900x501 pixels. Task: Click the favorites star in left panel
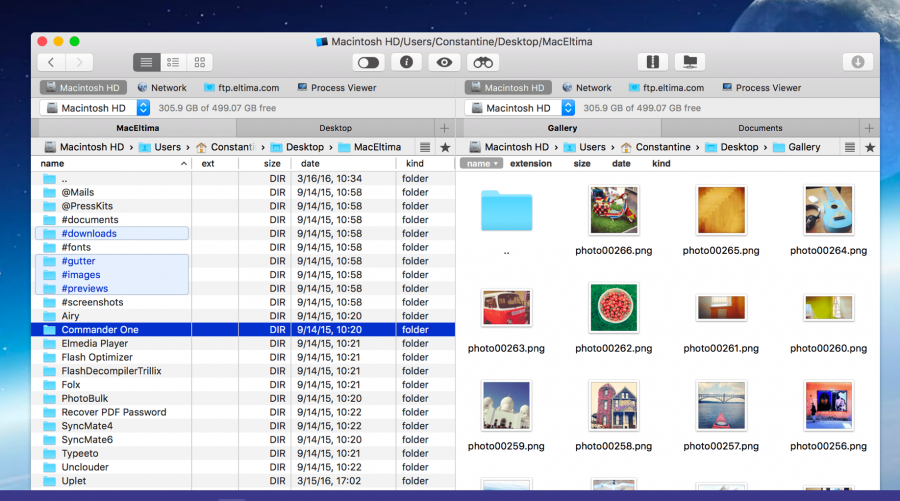(445, 147)
